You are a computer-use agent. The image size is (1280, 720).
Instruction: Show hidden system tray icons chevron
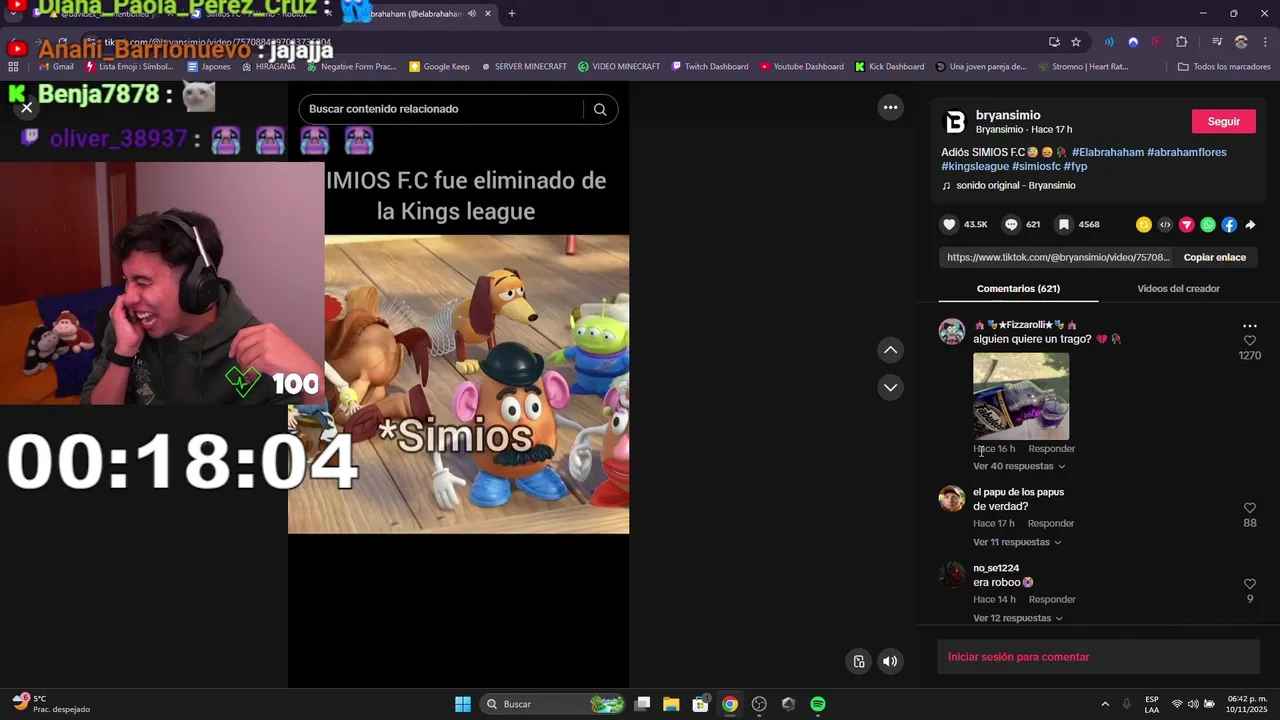(1105, 704)
